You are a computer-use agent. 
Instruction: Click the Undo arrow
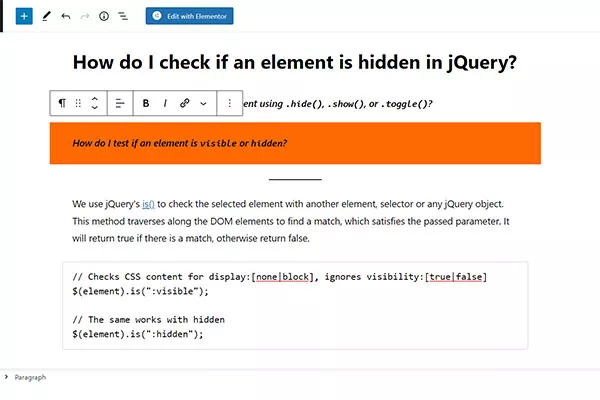click(66, 16)
